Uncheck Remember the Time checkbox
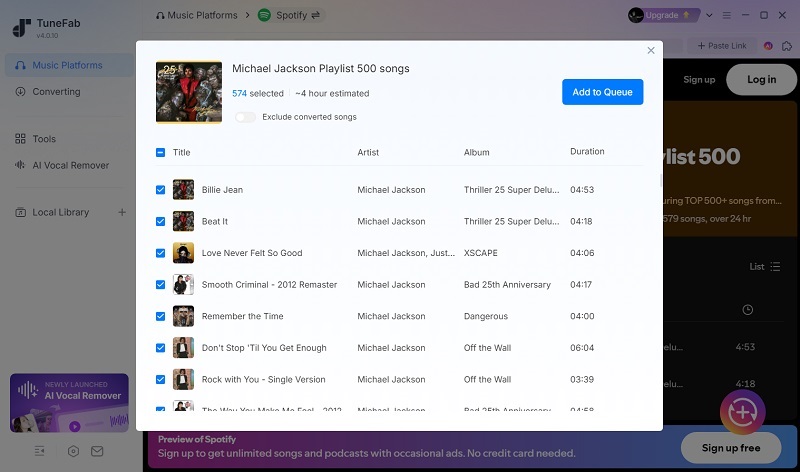The width and height of the screenshot is (800, 472). [x=160, y=316]
